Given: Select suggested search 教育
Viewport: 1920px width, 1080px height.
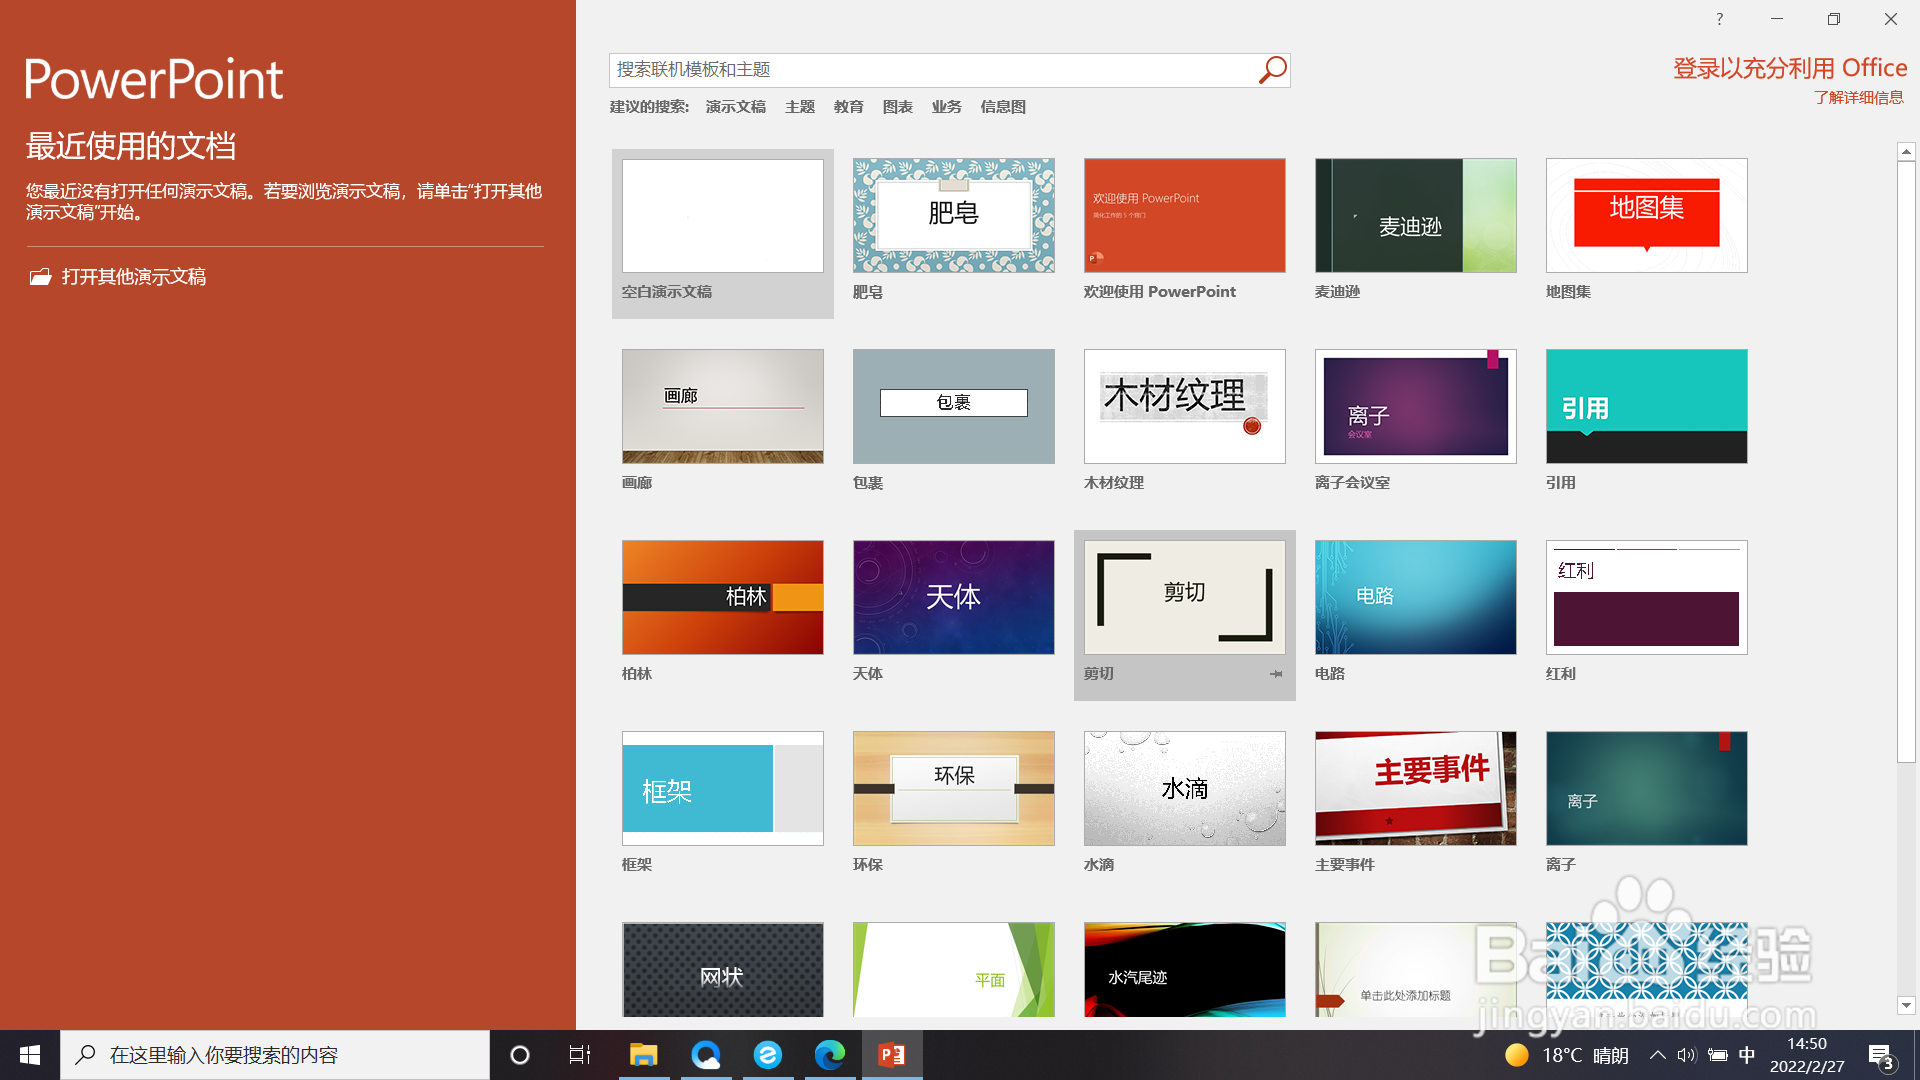Looking at the screenshot, I should coord(849,107).
